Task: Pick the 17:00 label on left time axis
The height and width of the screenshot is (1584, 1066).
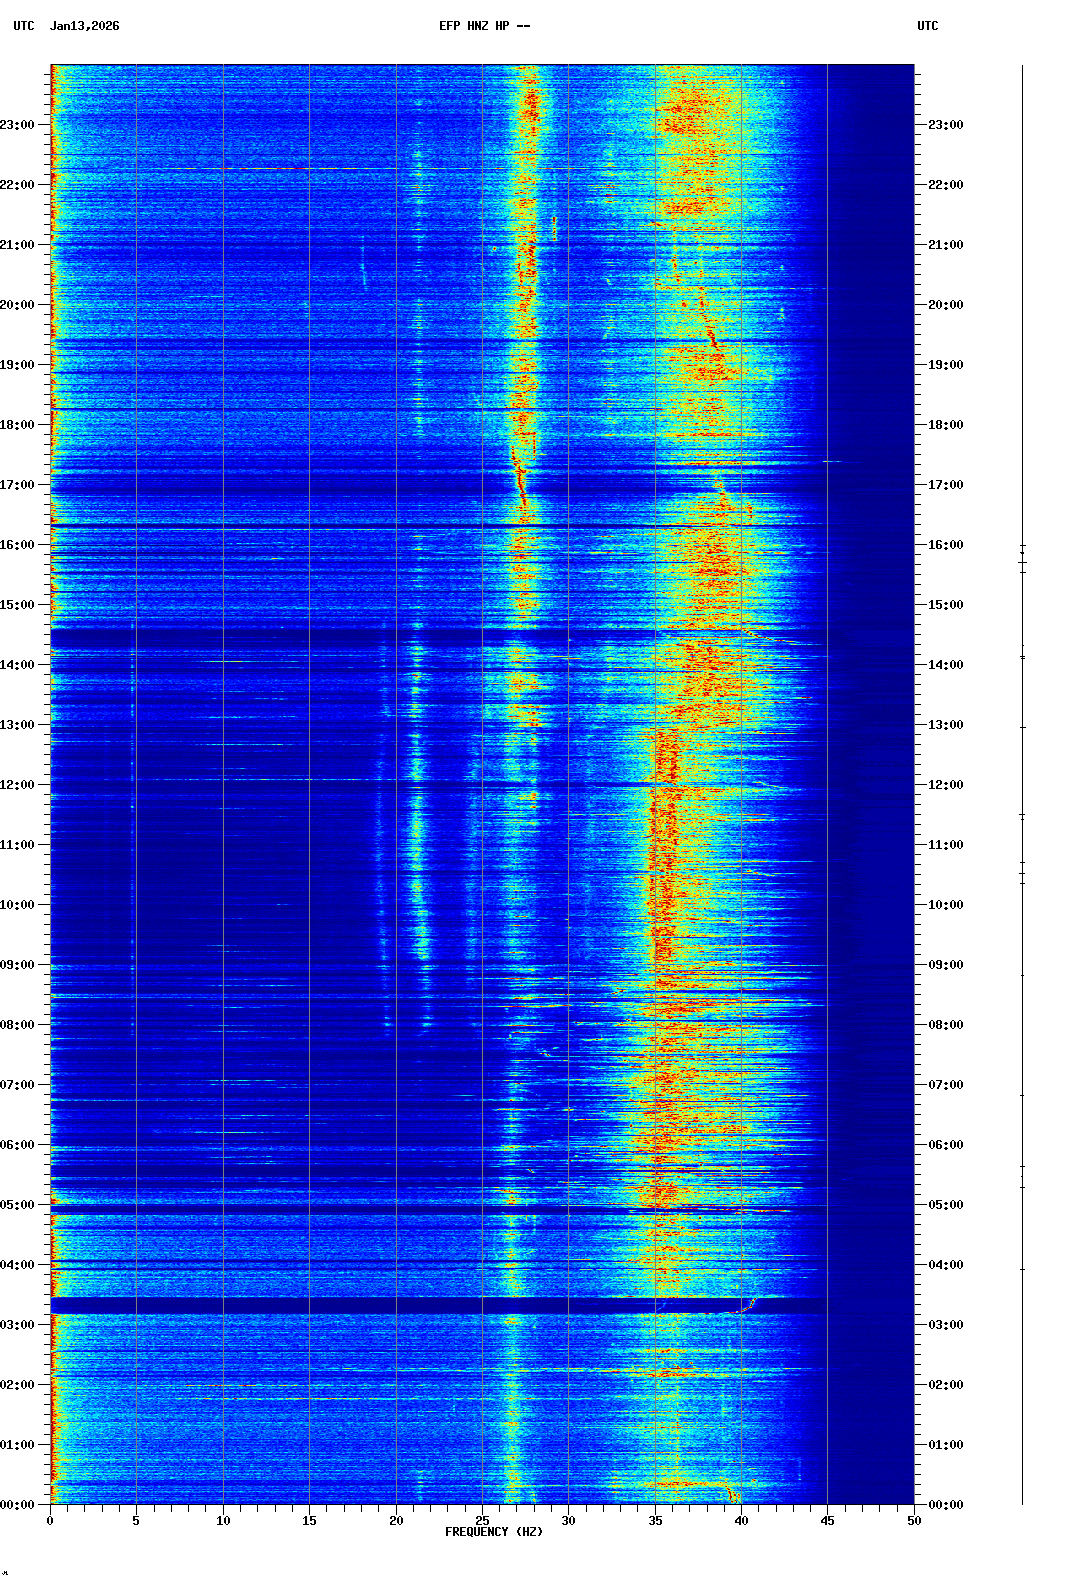Action: point(19,485)
